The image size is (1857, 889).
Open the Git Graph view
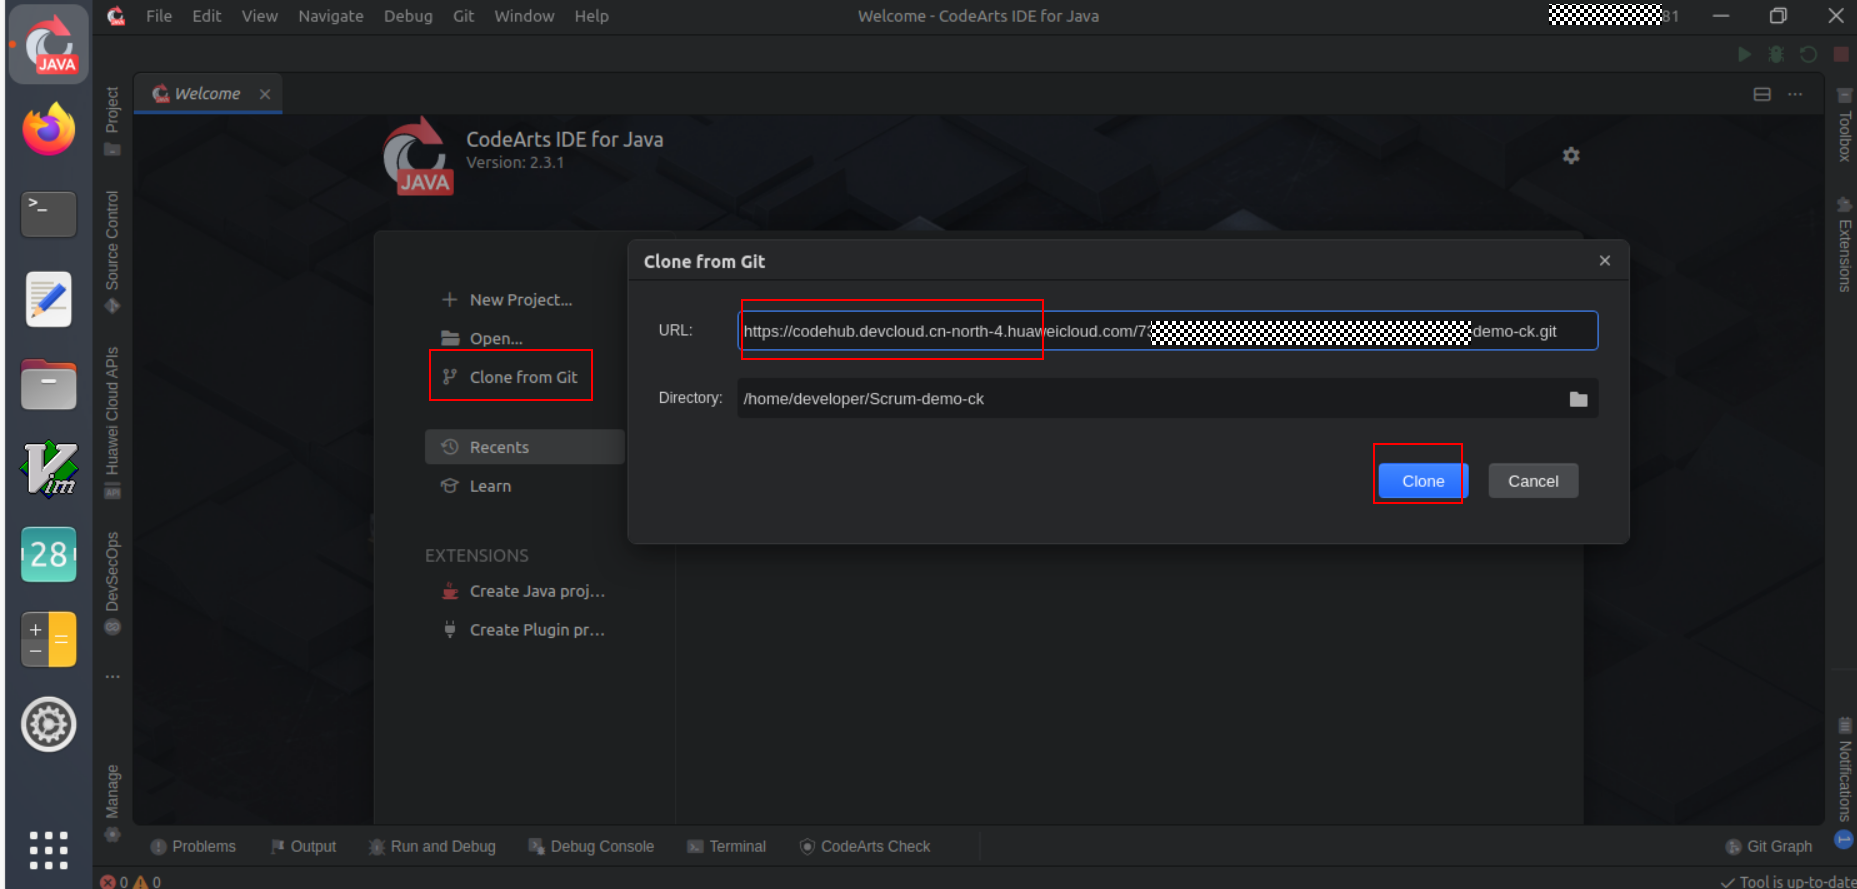(x=1769, y=846)
